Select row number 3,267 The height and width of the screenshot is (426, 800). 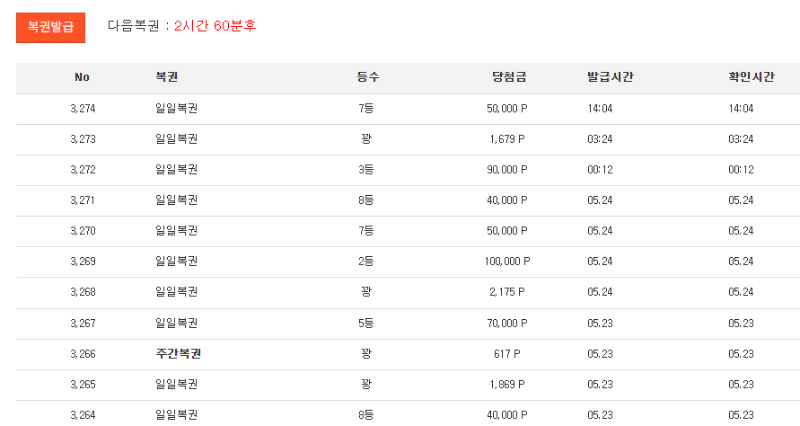click(83, 323)
